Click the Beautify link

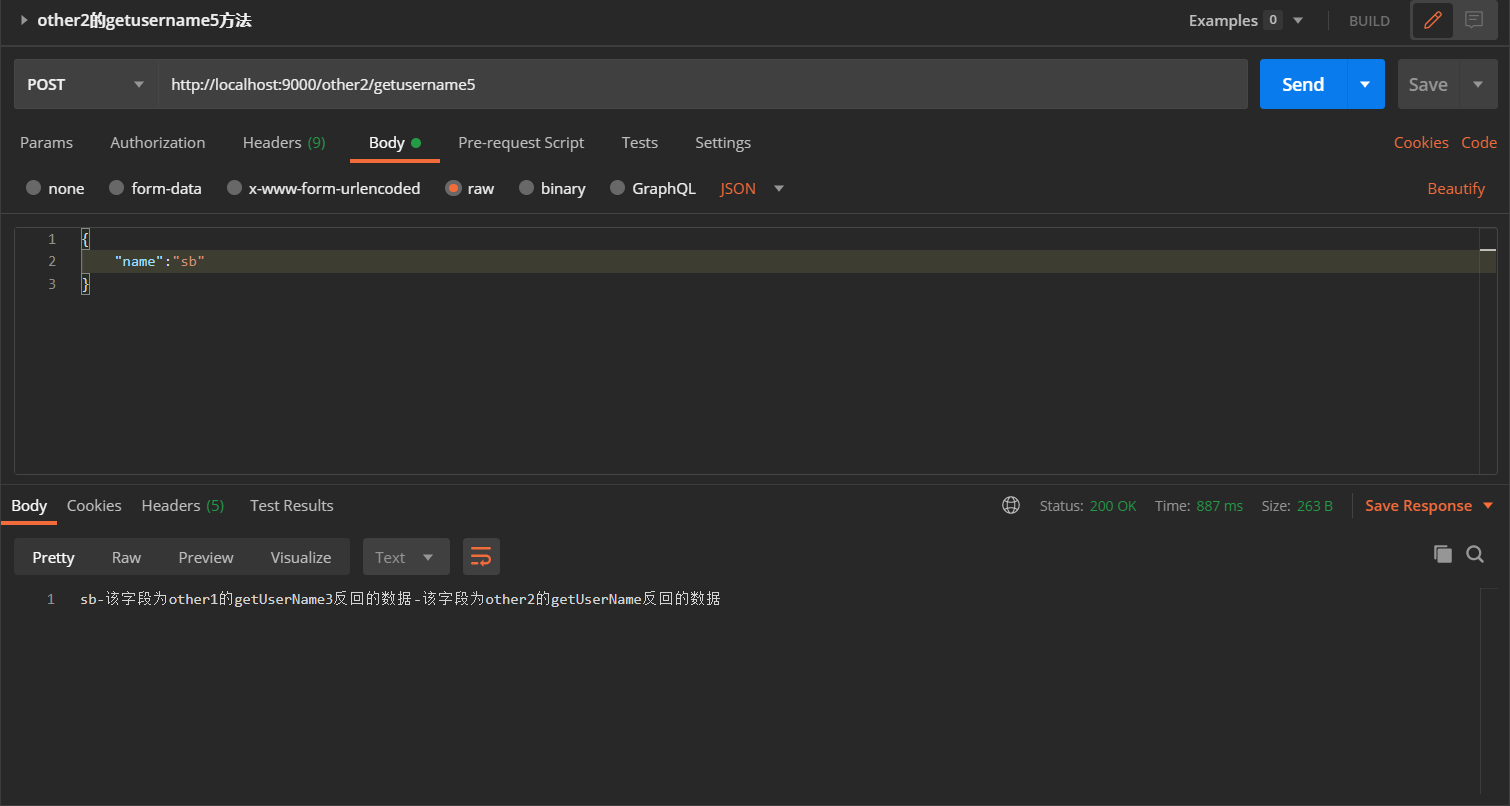click(x=1456, y=188)
